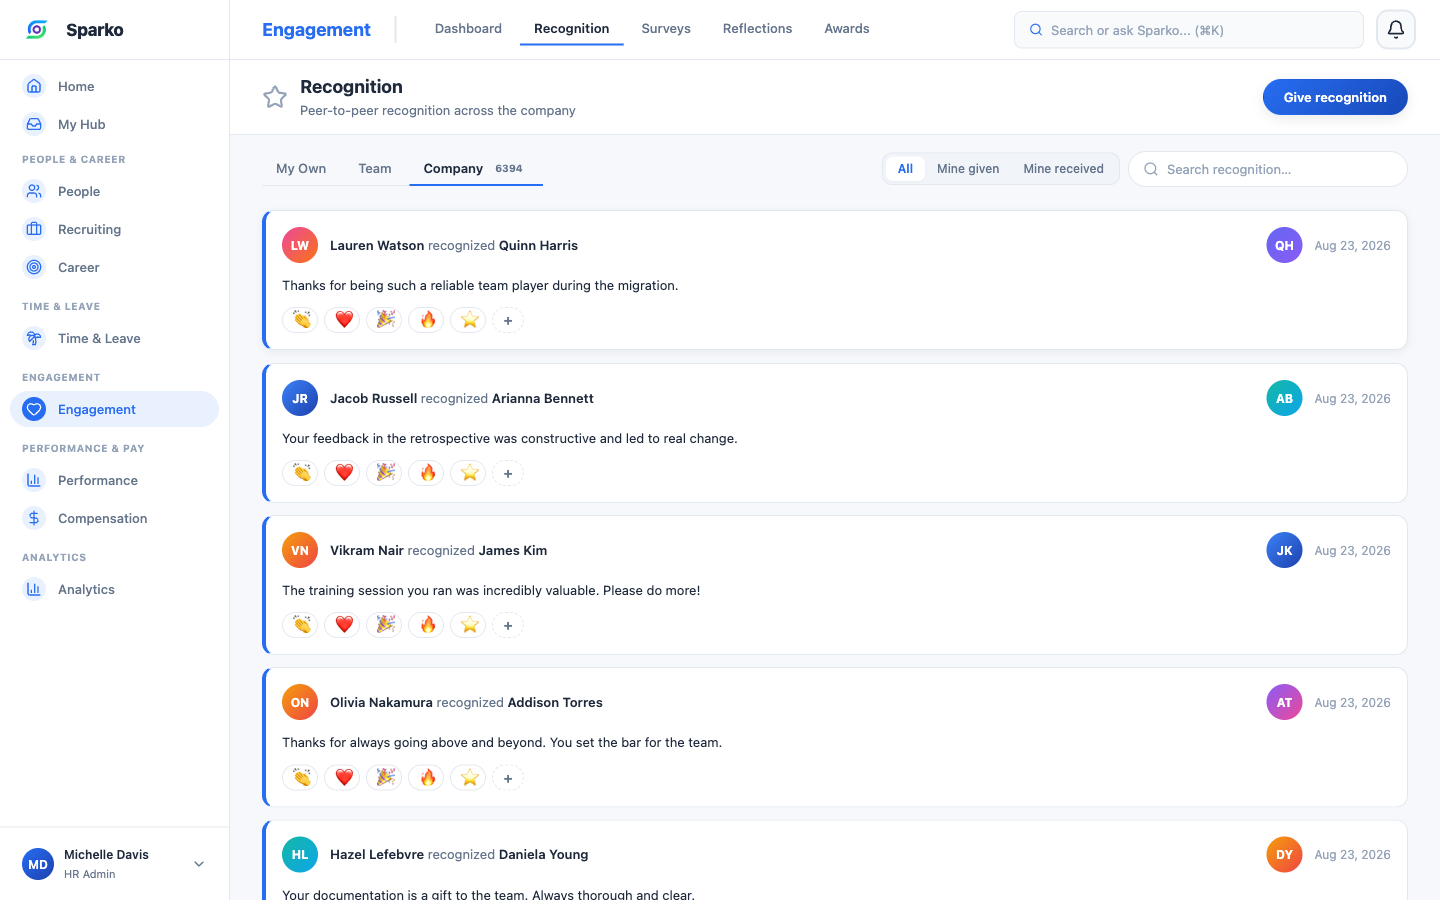Filter to Mine given
Screen dimensions: 1440x900
(968, 169)
